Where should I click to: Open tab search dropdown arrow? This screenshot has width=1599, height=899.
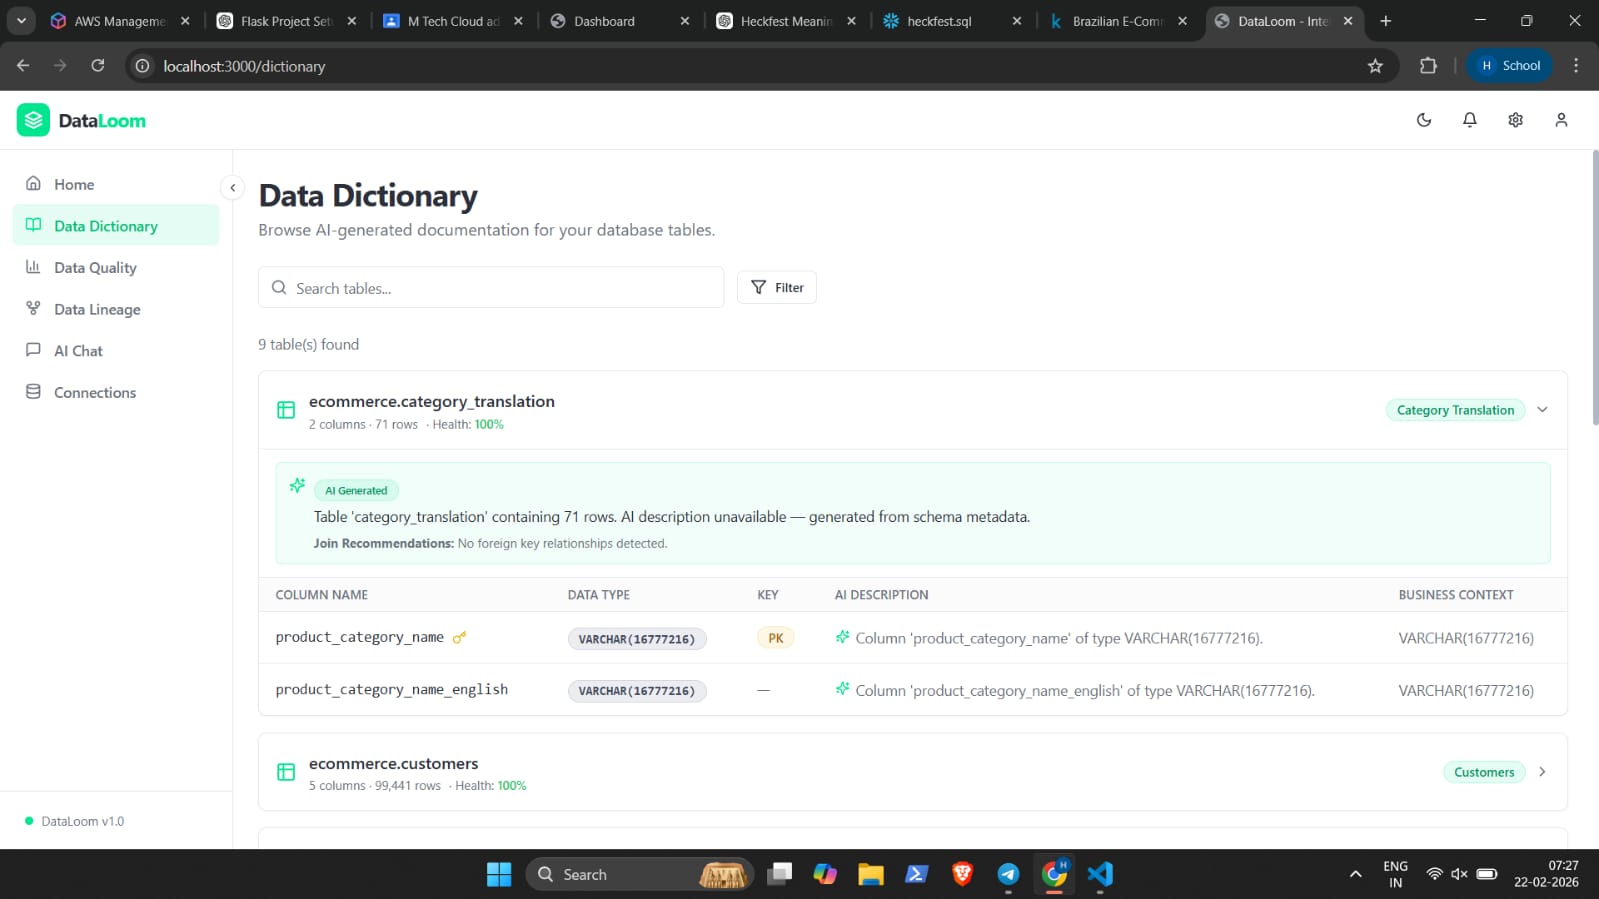[x=21, y=21]
